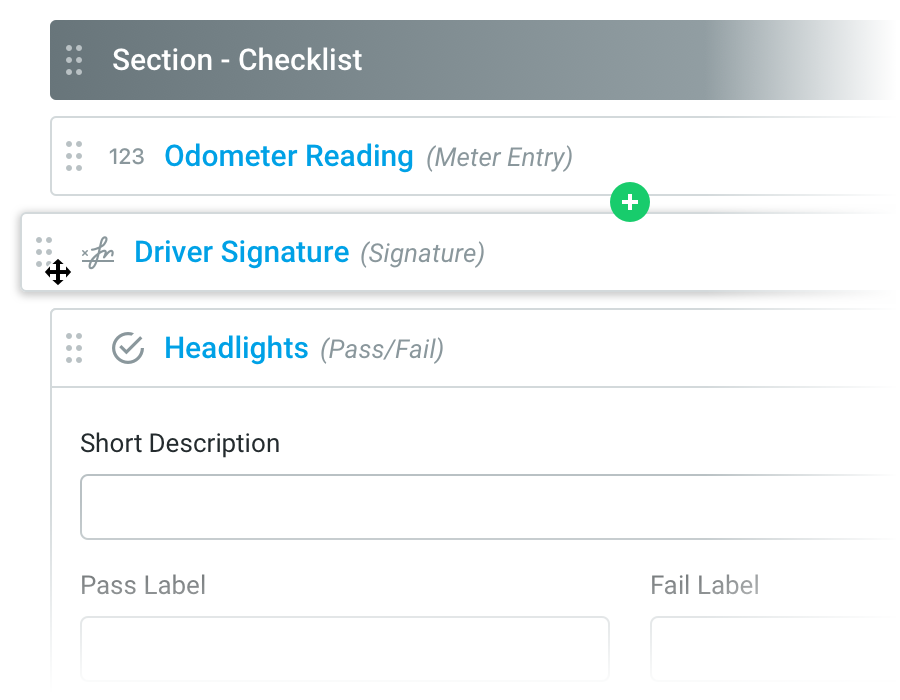Open the Odometer Reading item
Screen dimensions: 900x700
(288, 156)
